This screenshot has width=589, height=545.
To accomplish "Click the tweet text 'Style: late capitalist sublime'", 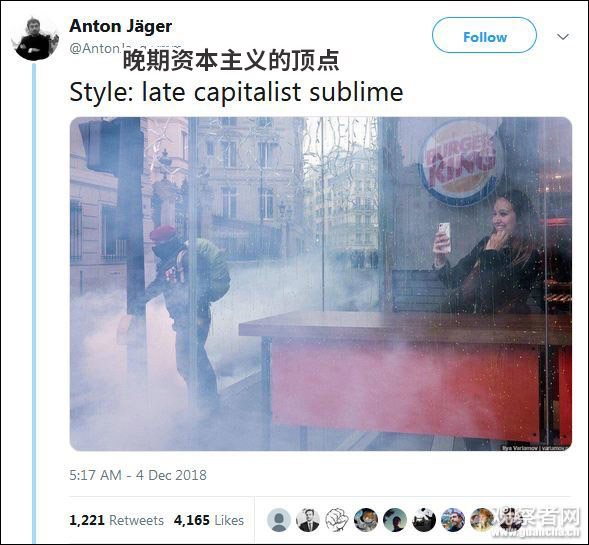I will [x=236, y=92].
